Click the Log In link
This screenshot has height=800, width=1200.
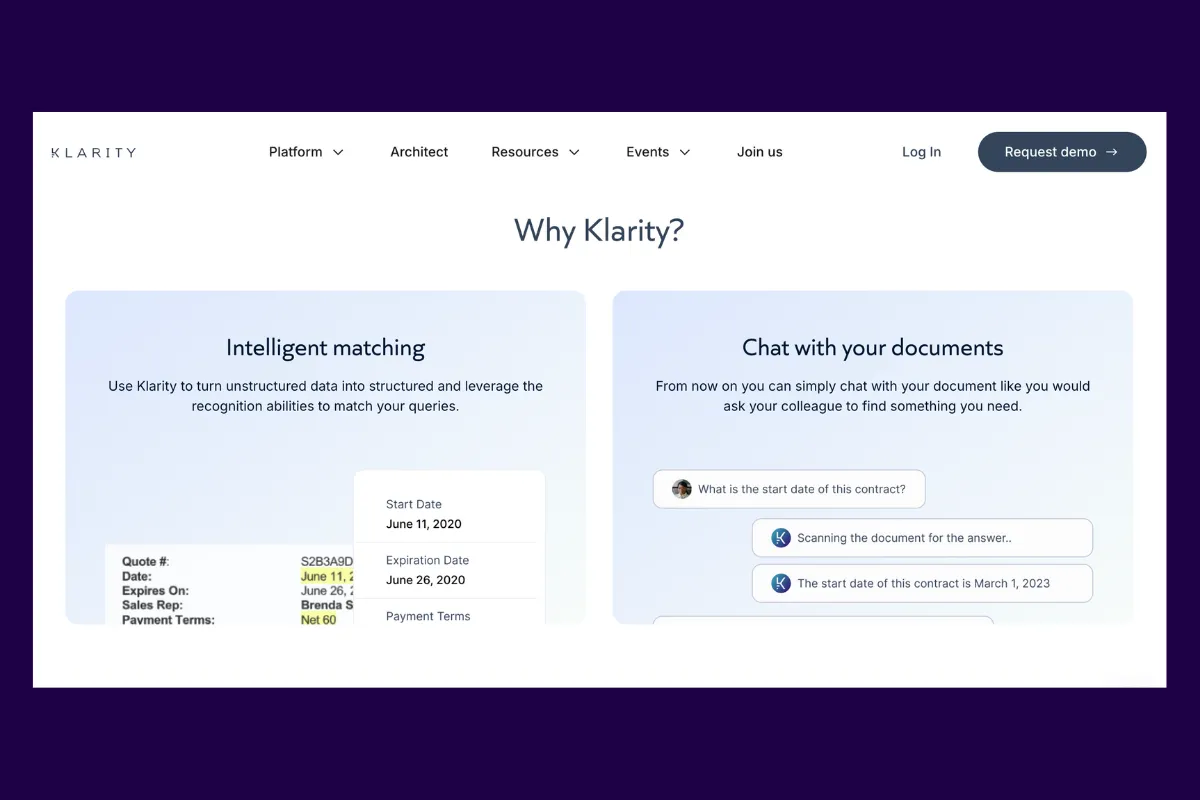click(x=921, y=152)
